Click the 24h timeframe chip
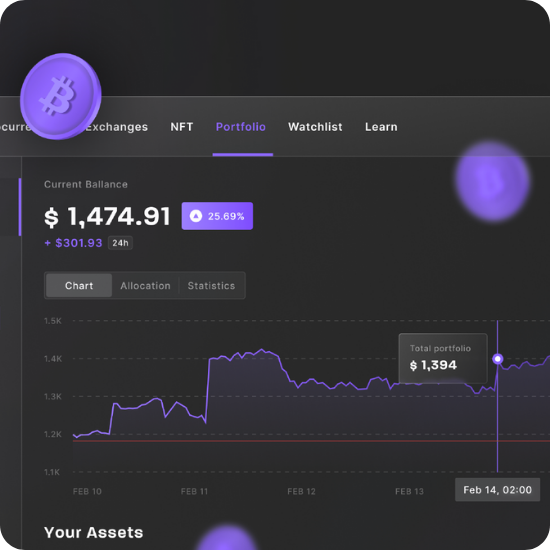The height and width of the screenshot is (550, 550). [x=120, y=243]
